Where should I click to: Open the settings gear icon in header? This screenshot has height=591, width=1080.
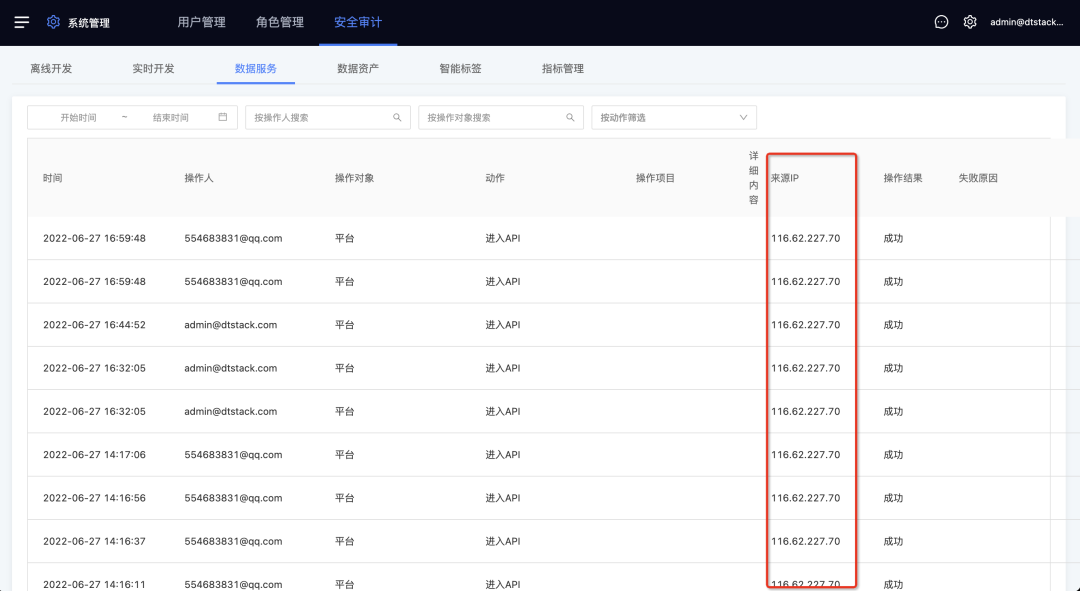[x=970, y=22]
